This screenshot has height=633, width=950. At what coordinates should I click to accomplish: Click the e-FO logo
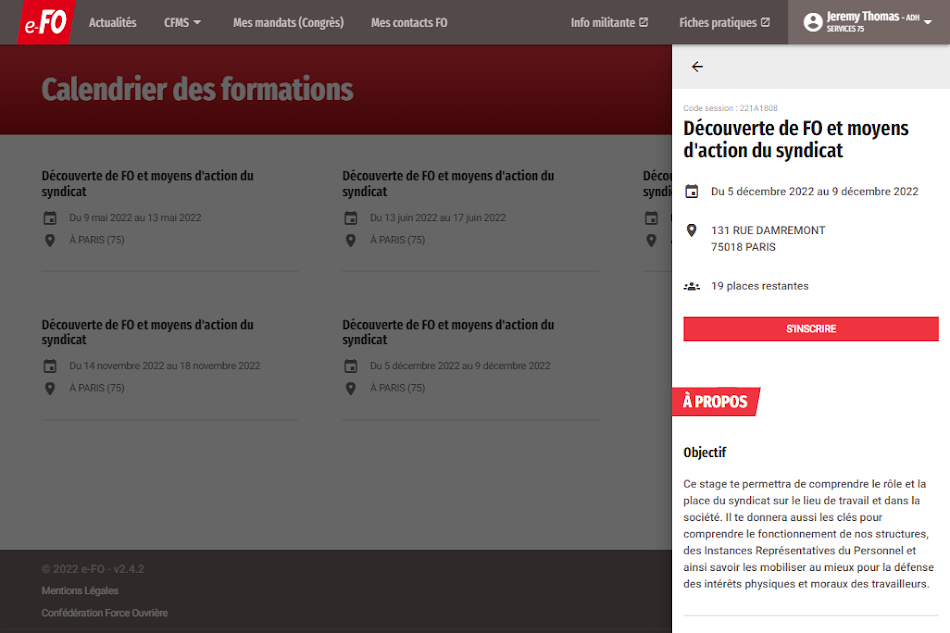click(44, 22)
